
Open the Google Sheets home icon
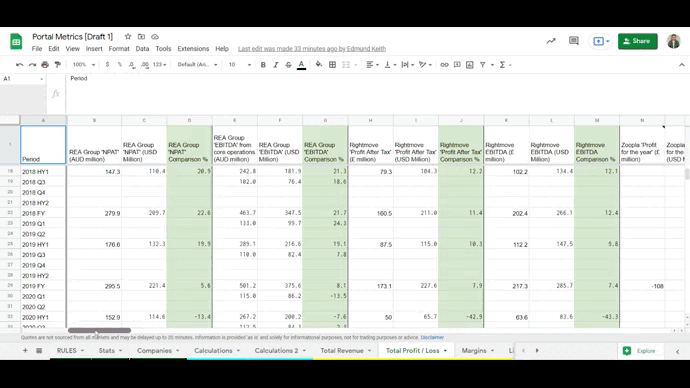(16, 42)
